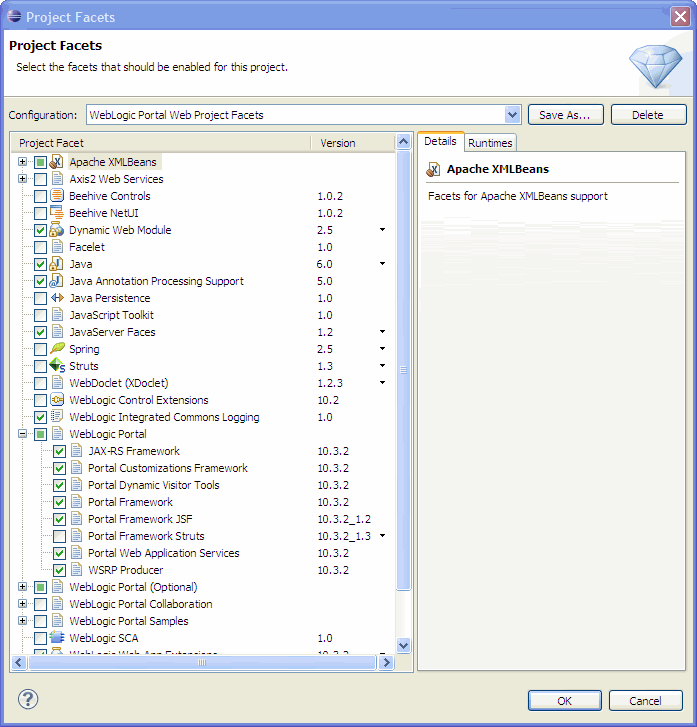Uncheck the Java facet checkbox
This screenshot has width=697, height=727.
[40, 264]
